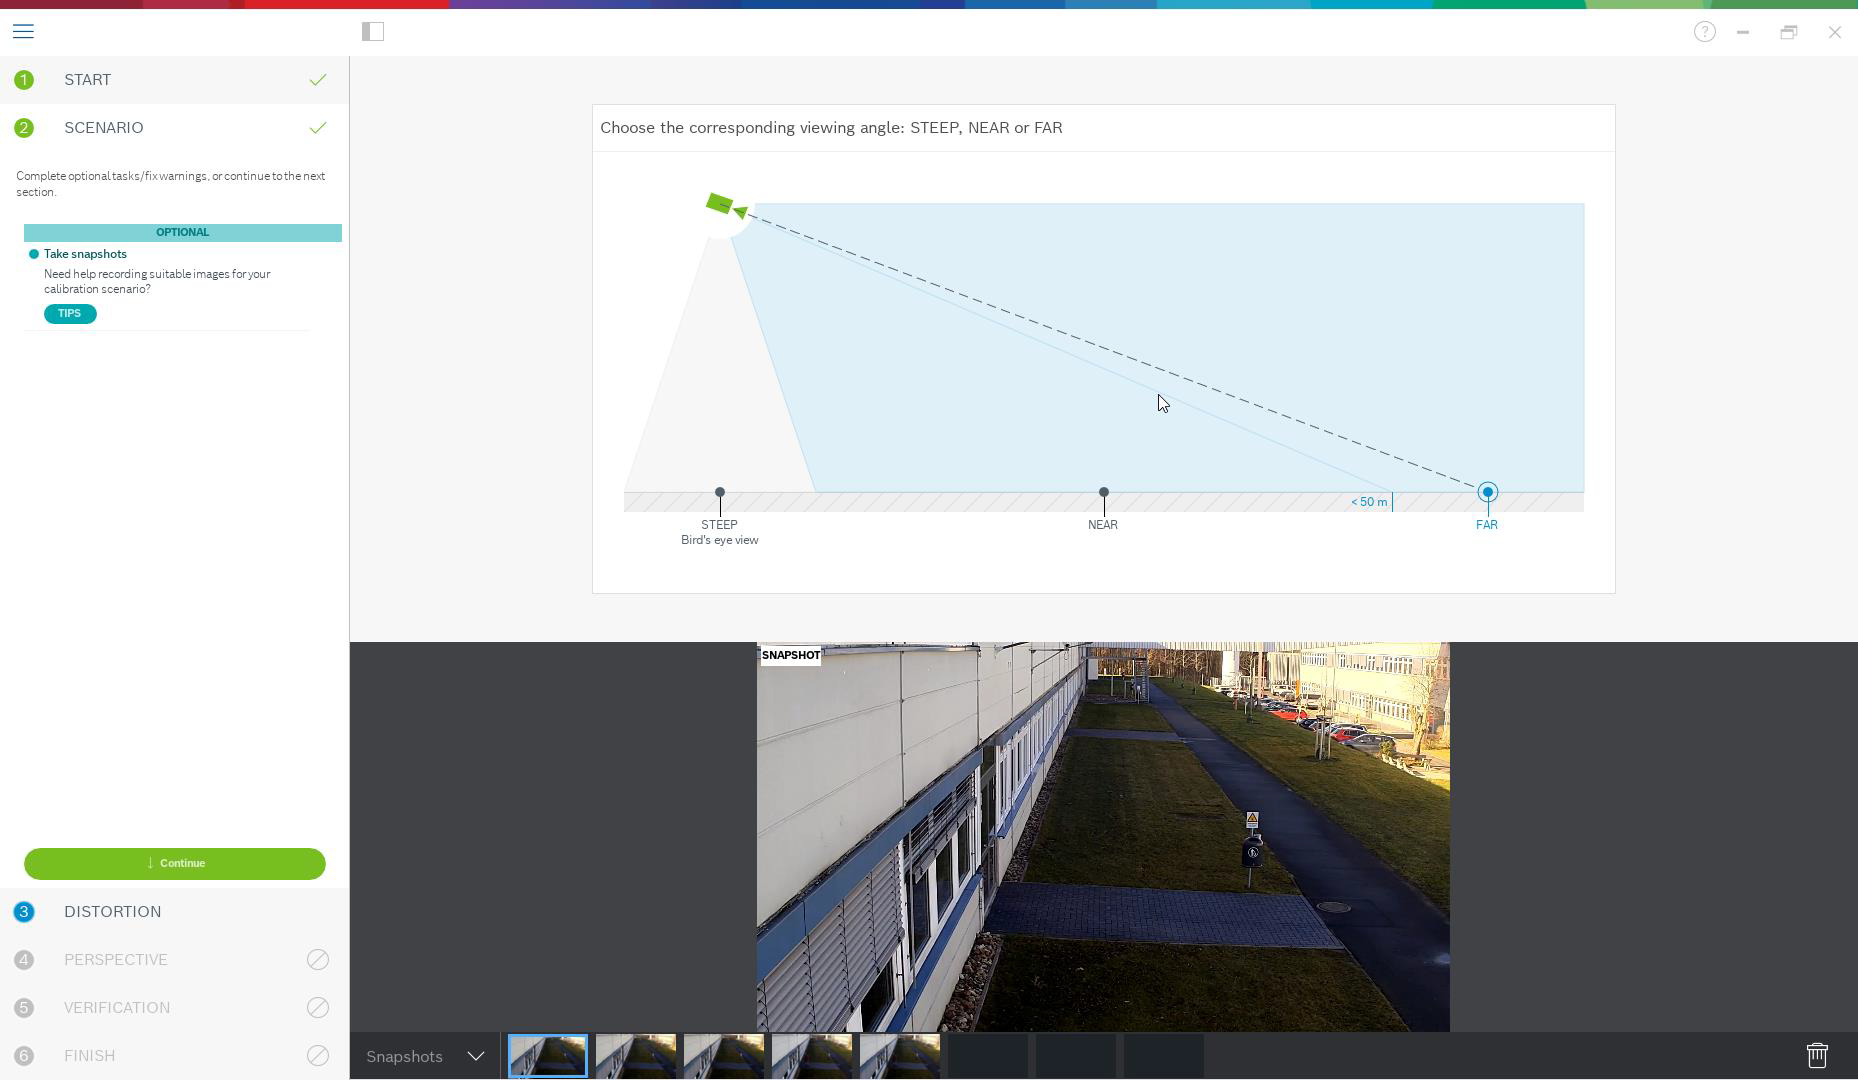The width and height of the screenshot is (1858, 1080).
Task: Open the help question mark icon
Action: click(1705, 32)
